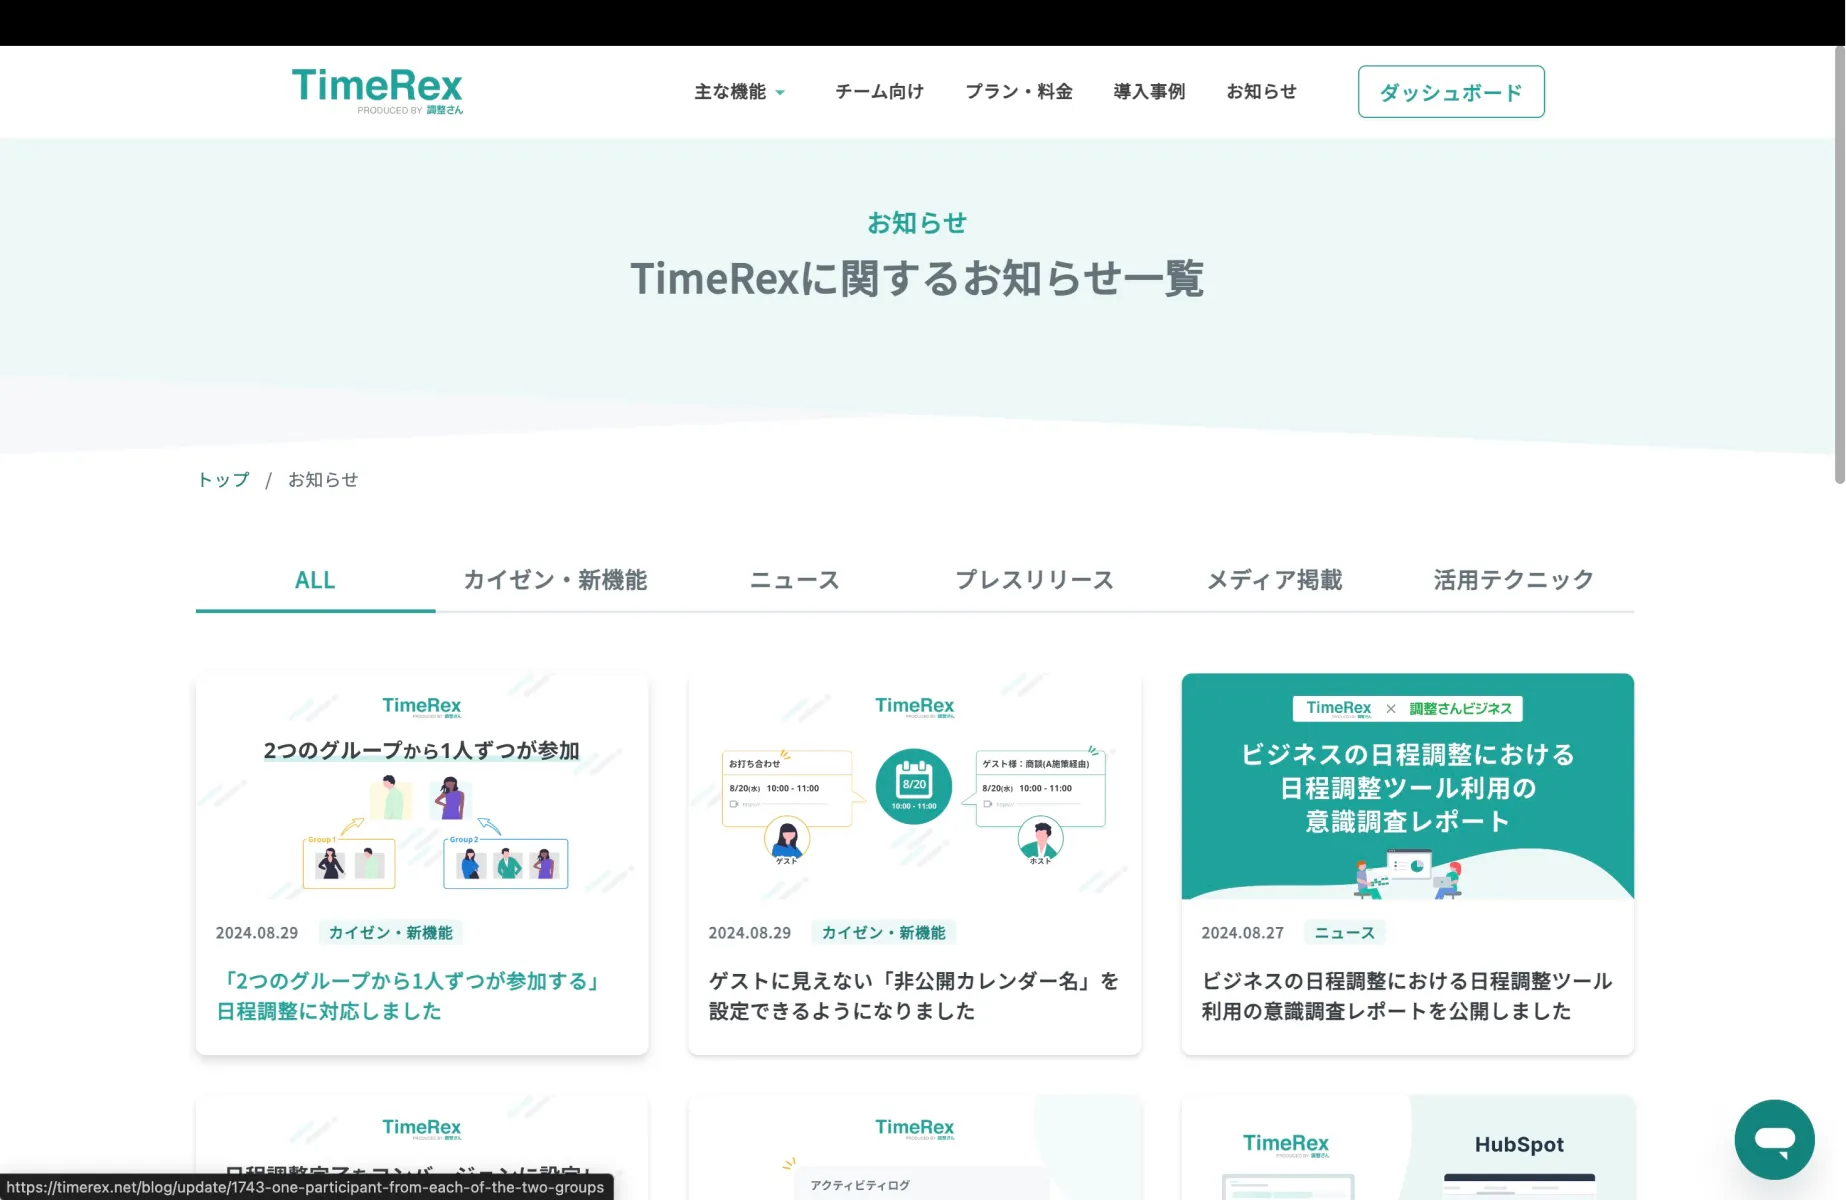1846x1200 pixels.
Task: Click the アクティビティログ card thumbnail
Action: tap(914, 1148)
